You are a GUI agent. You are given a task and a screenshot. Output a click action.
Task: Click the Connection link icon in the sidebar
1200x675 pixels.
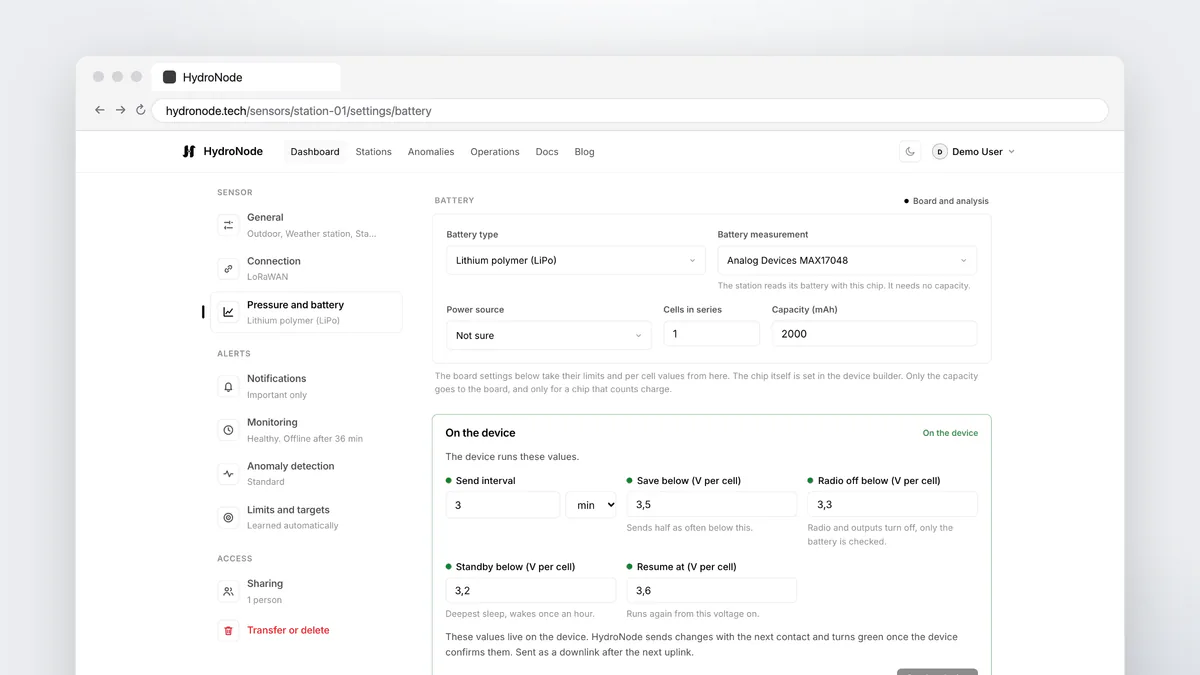pos(228,269)
